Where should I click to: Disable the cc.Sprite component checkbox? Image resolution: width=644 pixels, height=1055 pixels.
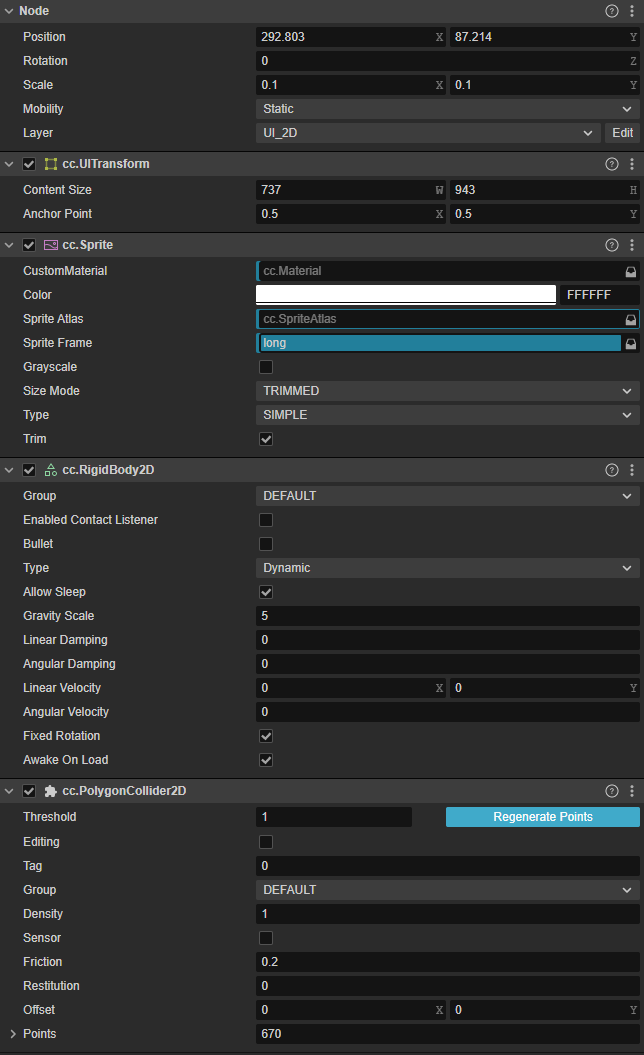(x=29, y=245)
